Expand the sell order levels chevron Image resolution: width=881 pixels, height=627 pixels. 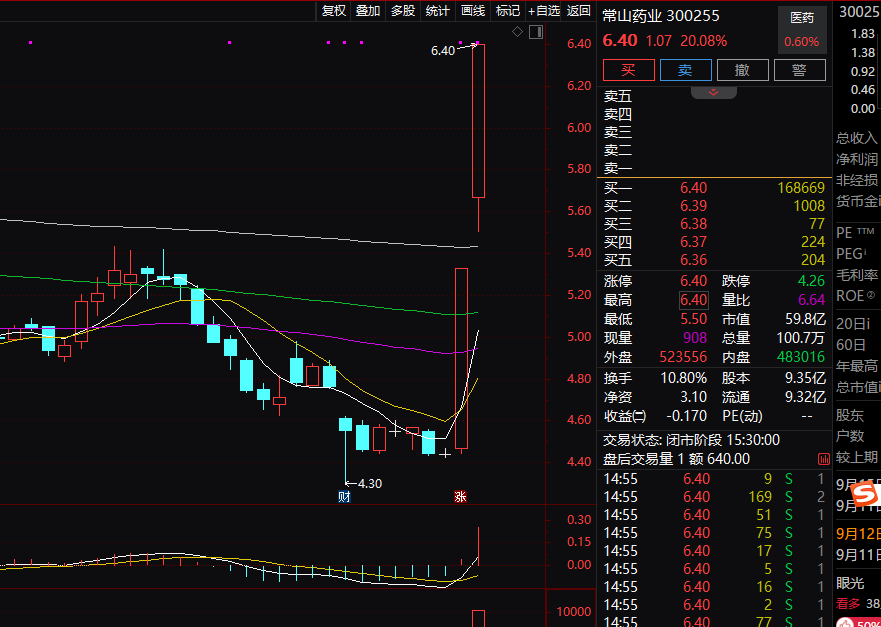pyautogui.click(x=714, y=92)
